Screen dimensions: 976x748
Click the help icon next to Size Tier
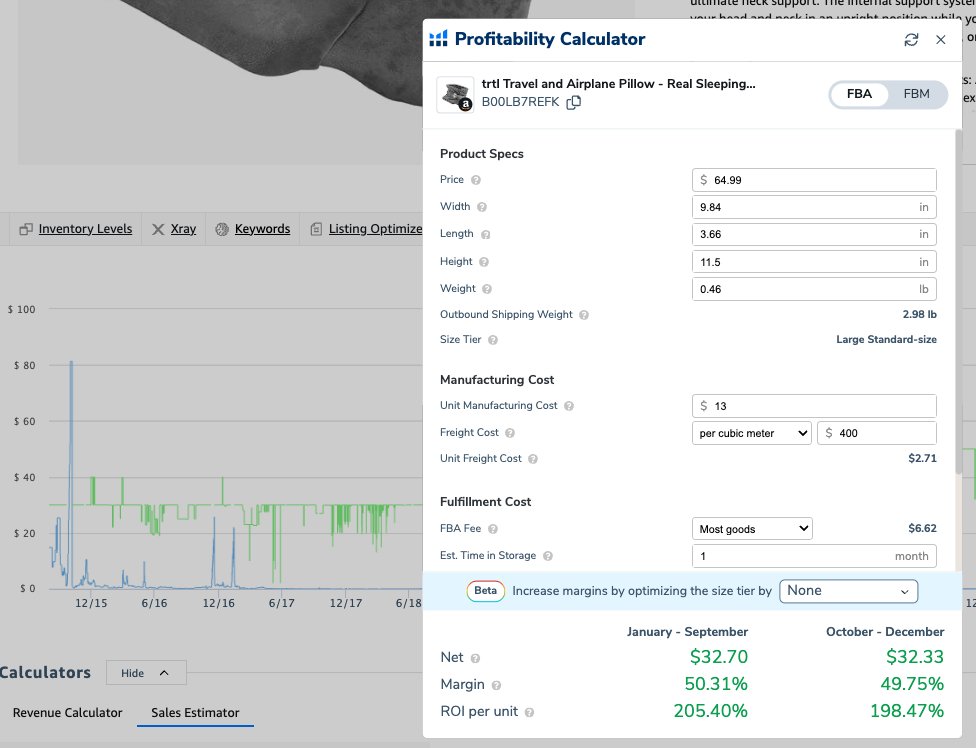pyautogui.click(x=492, y=340)
